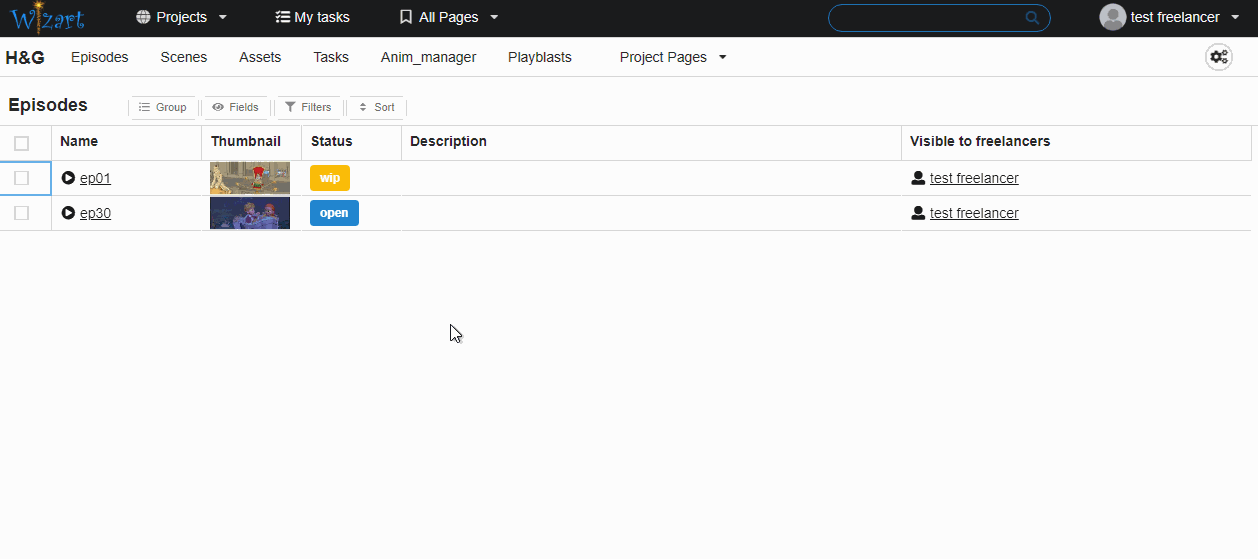Click the play icon beside ep01
This screenshot has width=1258, height=559.
(x=68, y=178)
